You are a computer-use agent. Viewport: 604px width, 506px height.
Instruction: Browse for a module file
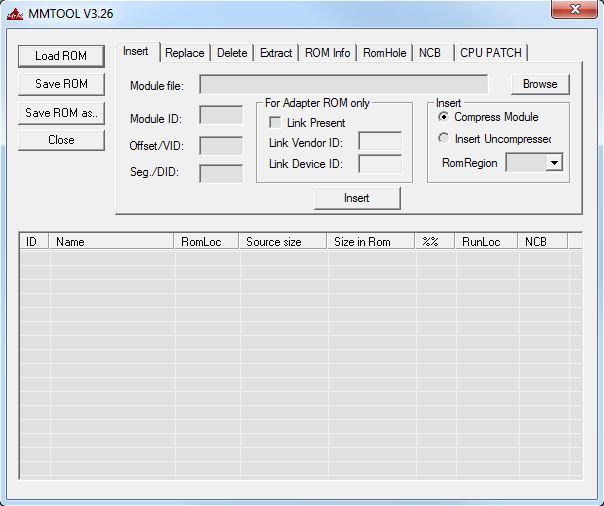540,84
